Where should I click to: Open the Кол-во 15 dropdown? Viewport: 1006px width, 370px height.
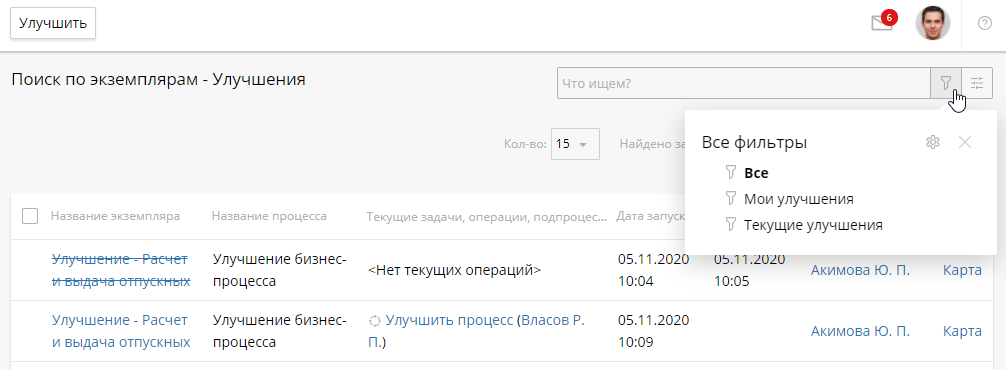575,144
